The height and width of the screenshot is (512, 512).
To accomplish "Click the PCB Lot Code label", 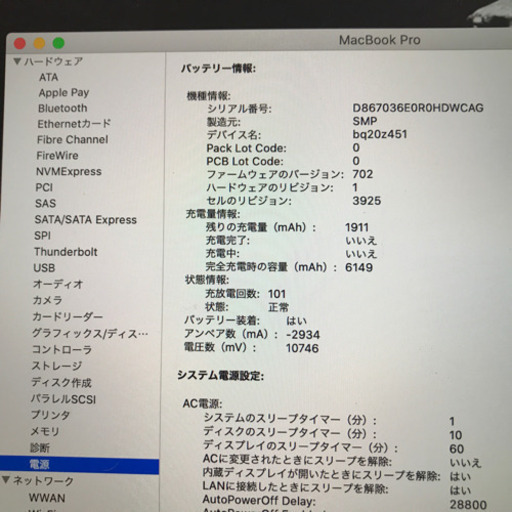I will pyautogui.click(x=245, y=161).
